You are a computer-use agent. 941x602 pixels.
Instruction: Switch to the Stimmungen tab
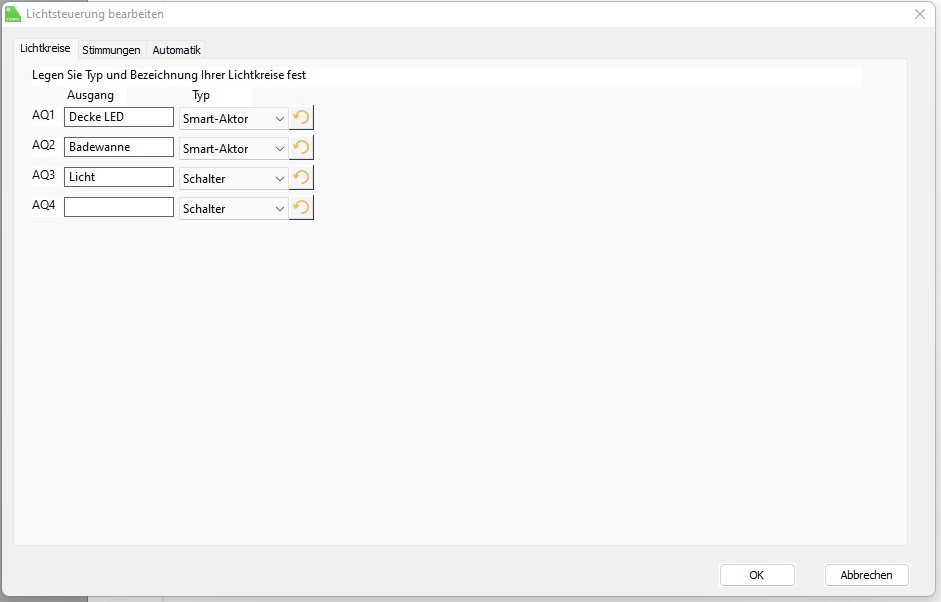coord(111,50)
